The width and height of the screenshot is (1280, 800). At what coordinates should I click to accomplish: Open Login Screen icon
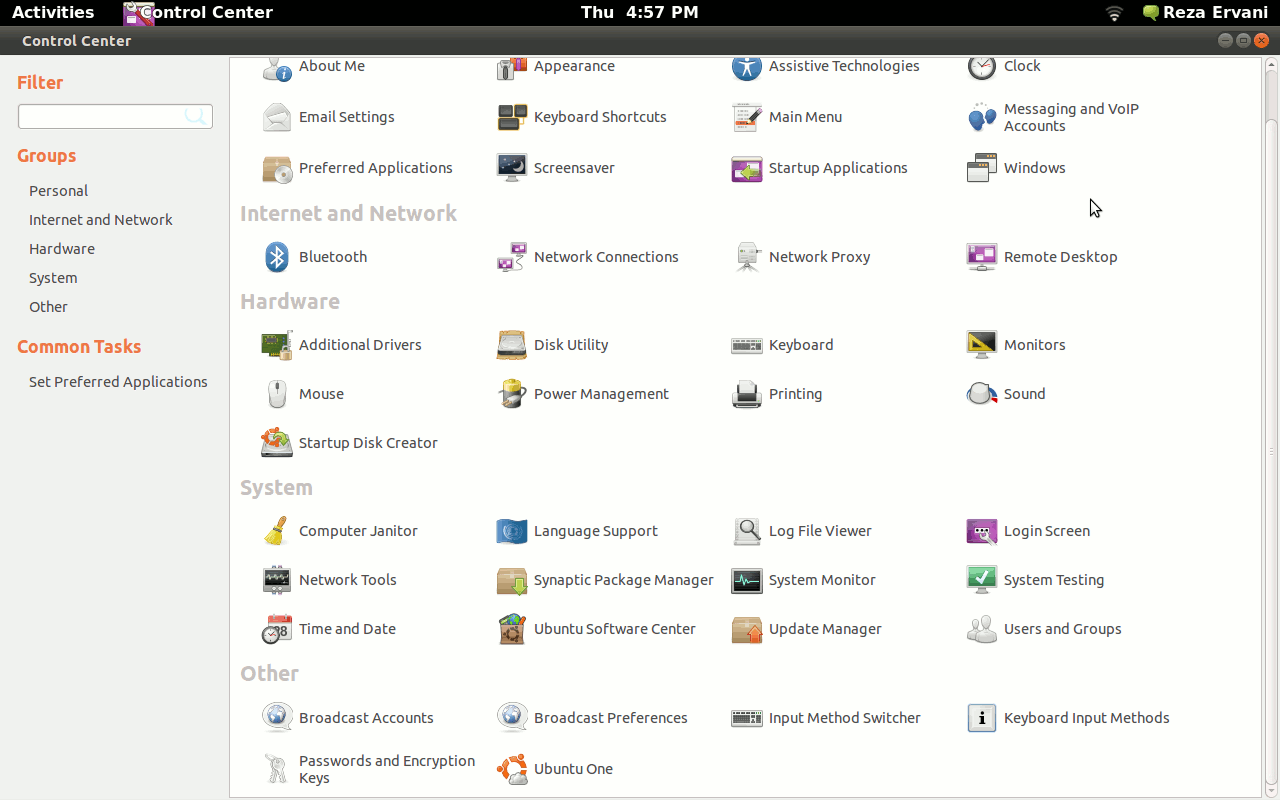tap(982, 531)
